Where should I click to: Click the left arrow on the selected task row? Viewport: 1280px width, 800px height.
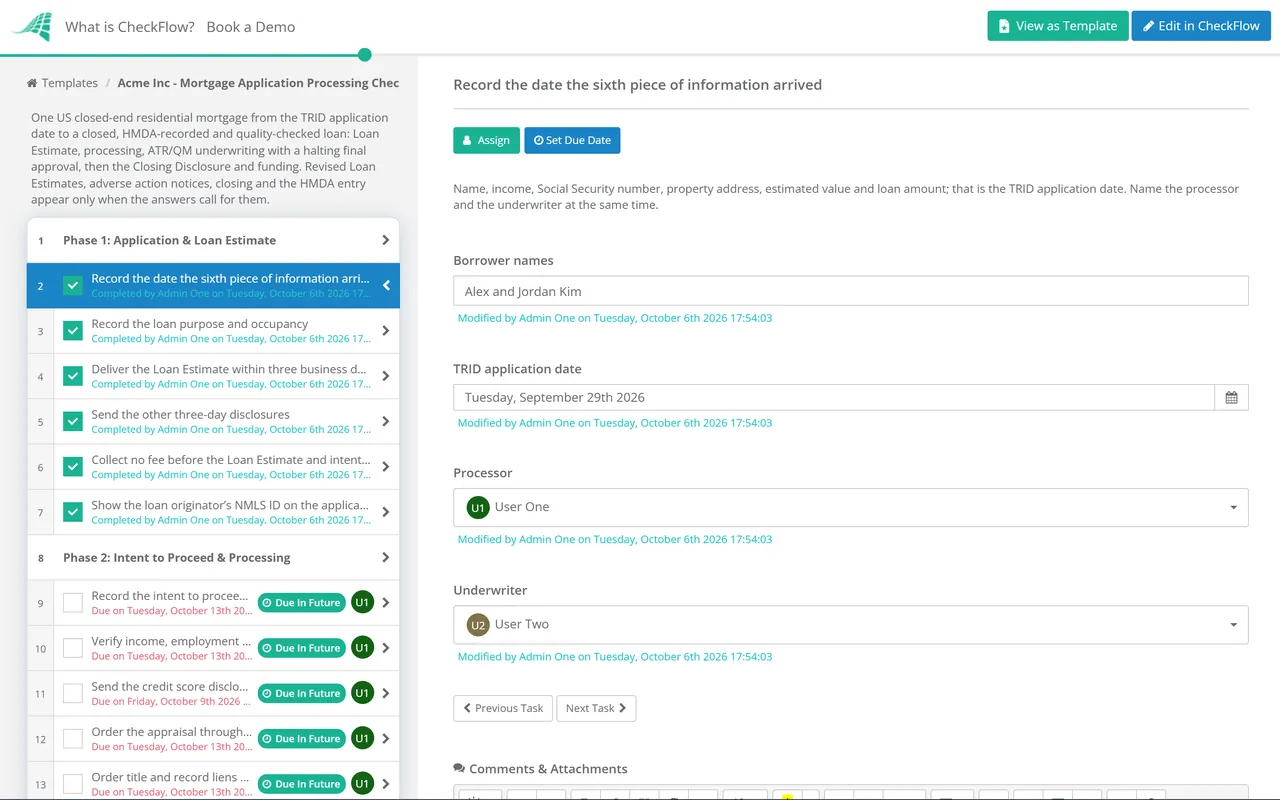tap(386, 286)
